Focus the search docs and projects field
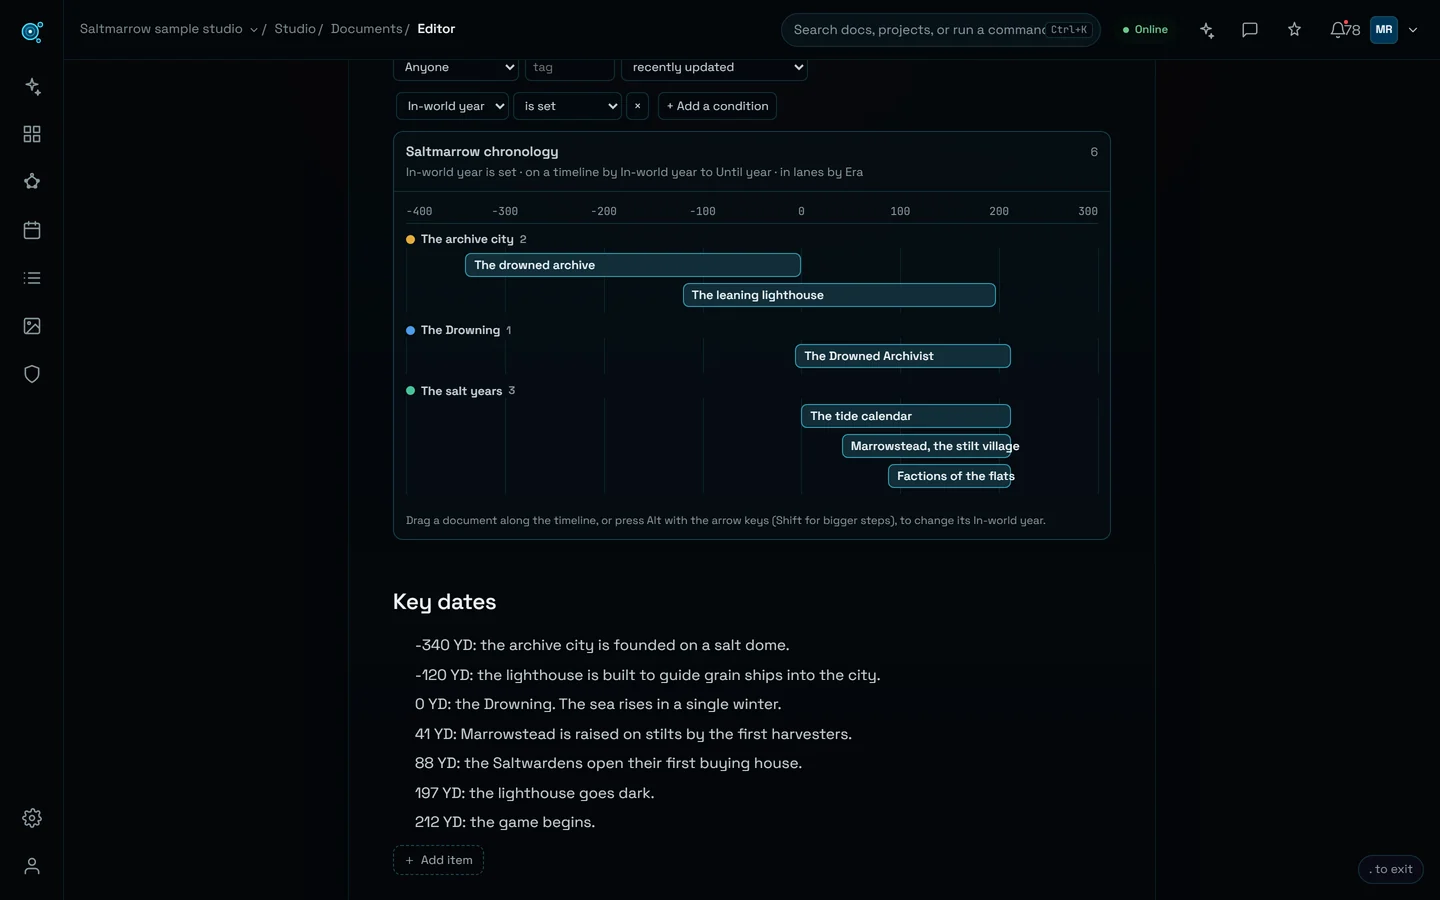The image size is (1440, 900). pyautogui.click(x=940, y=30)
